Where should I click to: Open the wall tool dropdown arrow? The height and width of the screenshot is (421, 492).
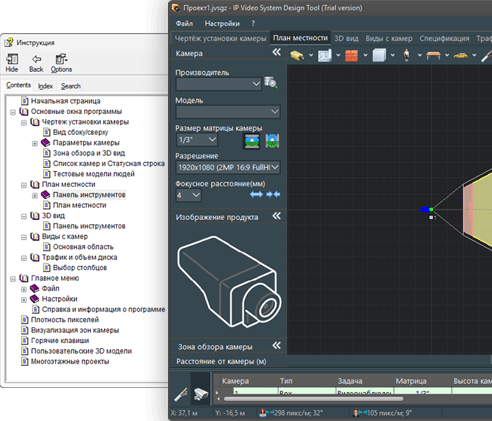(x=365, y=55)
